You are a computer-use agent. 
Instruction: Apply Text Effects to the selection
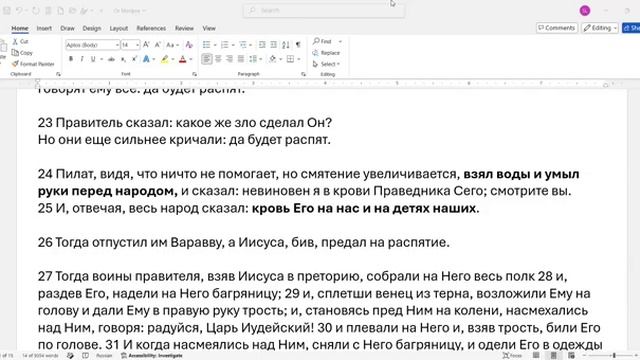146,59
